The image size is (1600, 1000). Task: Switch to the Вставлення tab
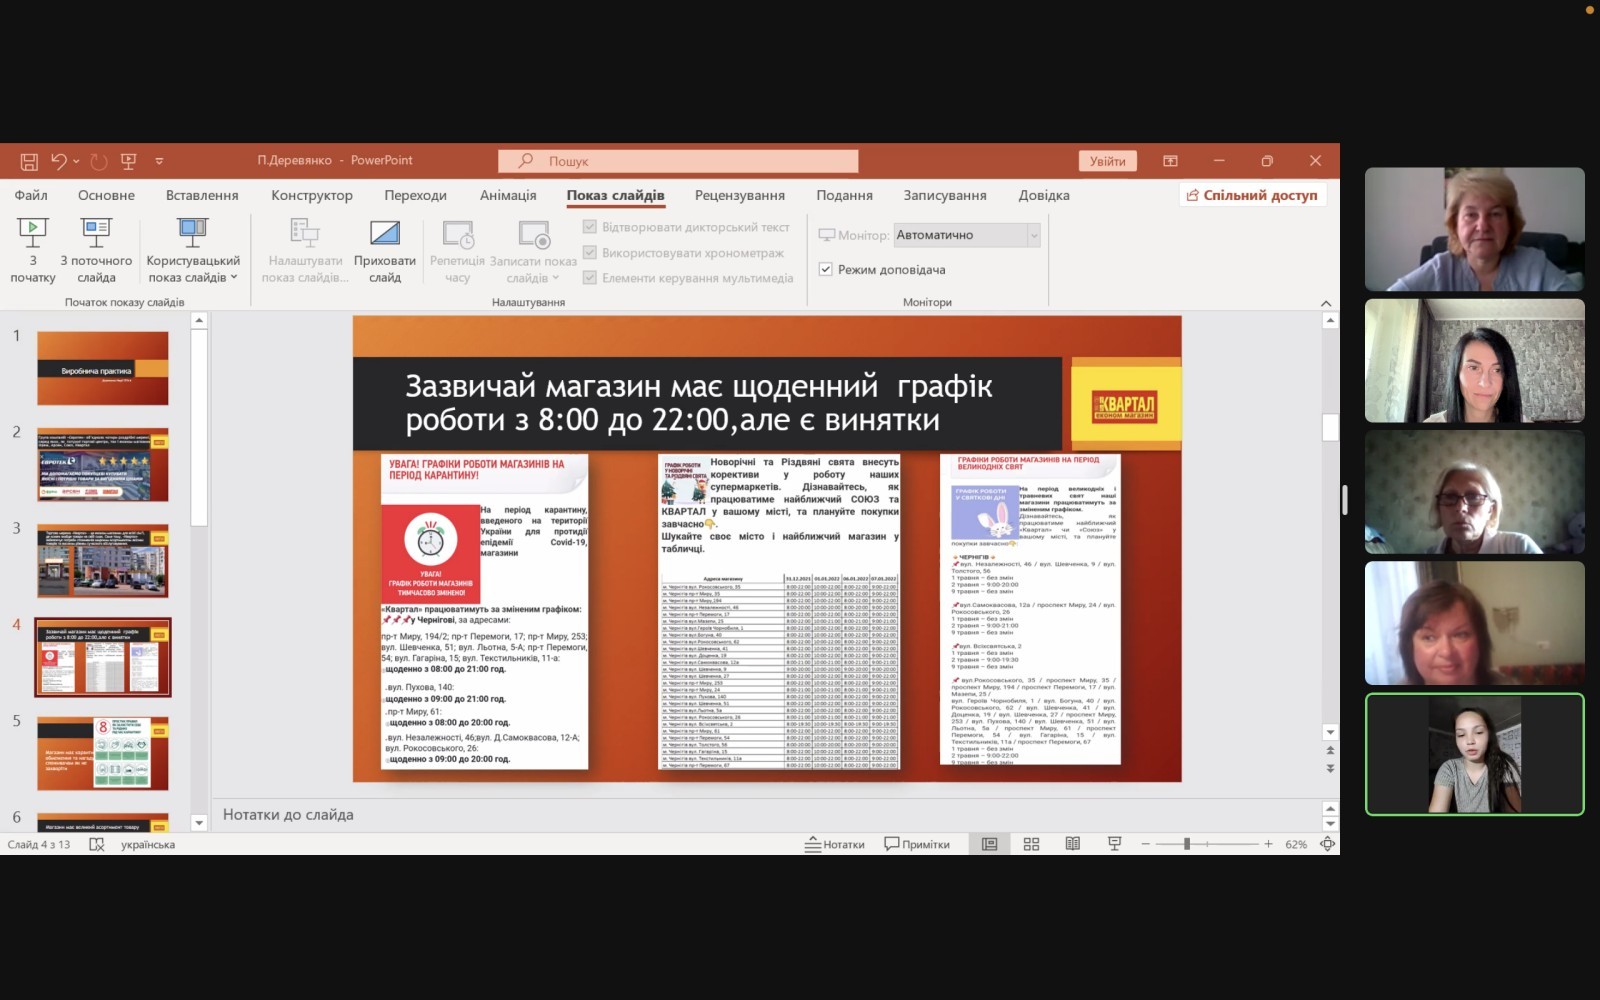coord(202,195)
